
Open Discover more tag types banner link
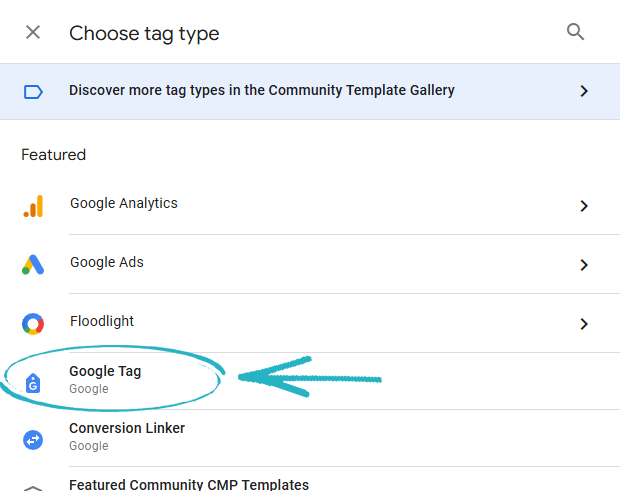[262, 91]
